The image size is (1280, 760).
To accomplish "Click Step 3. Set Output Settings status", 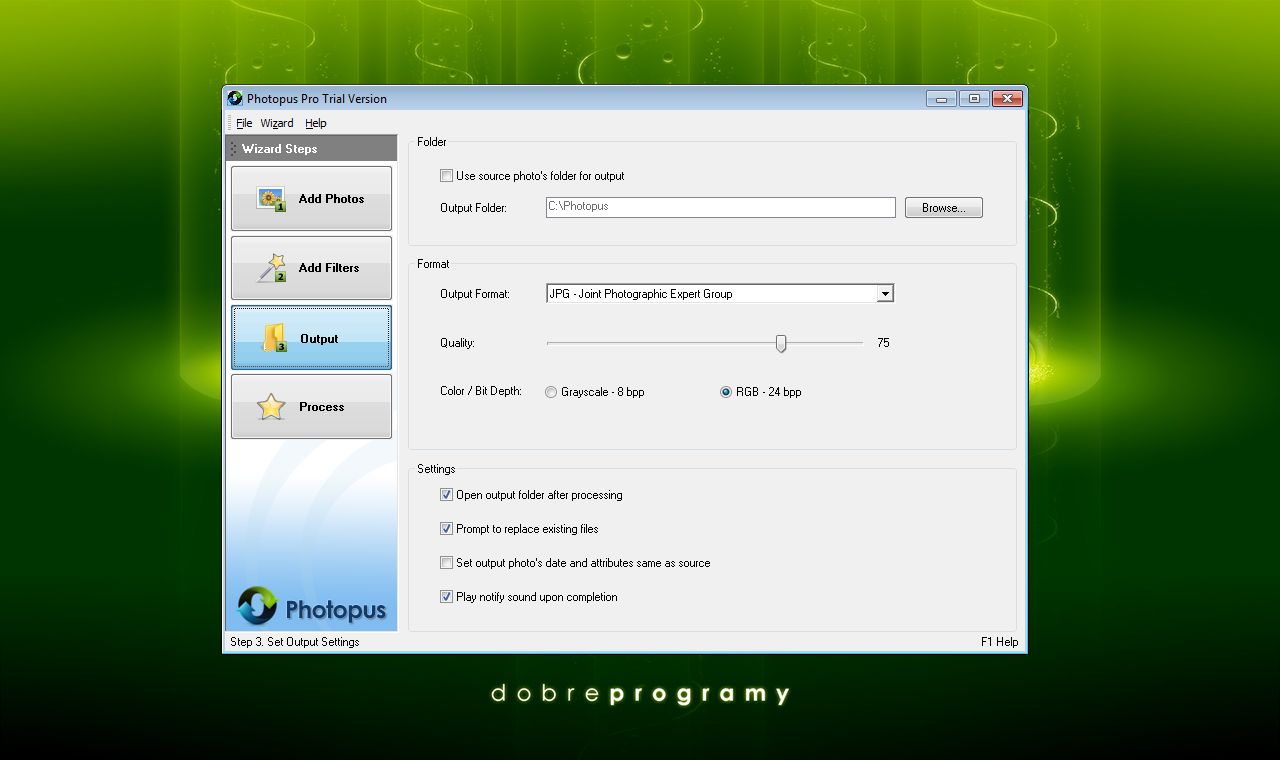I will (295, 642).
